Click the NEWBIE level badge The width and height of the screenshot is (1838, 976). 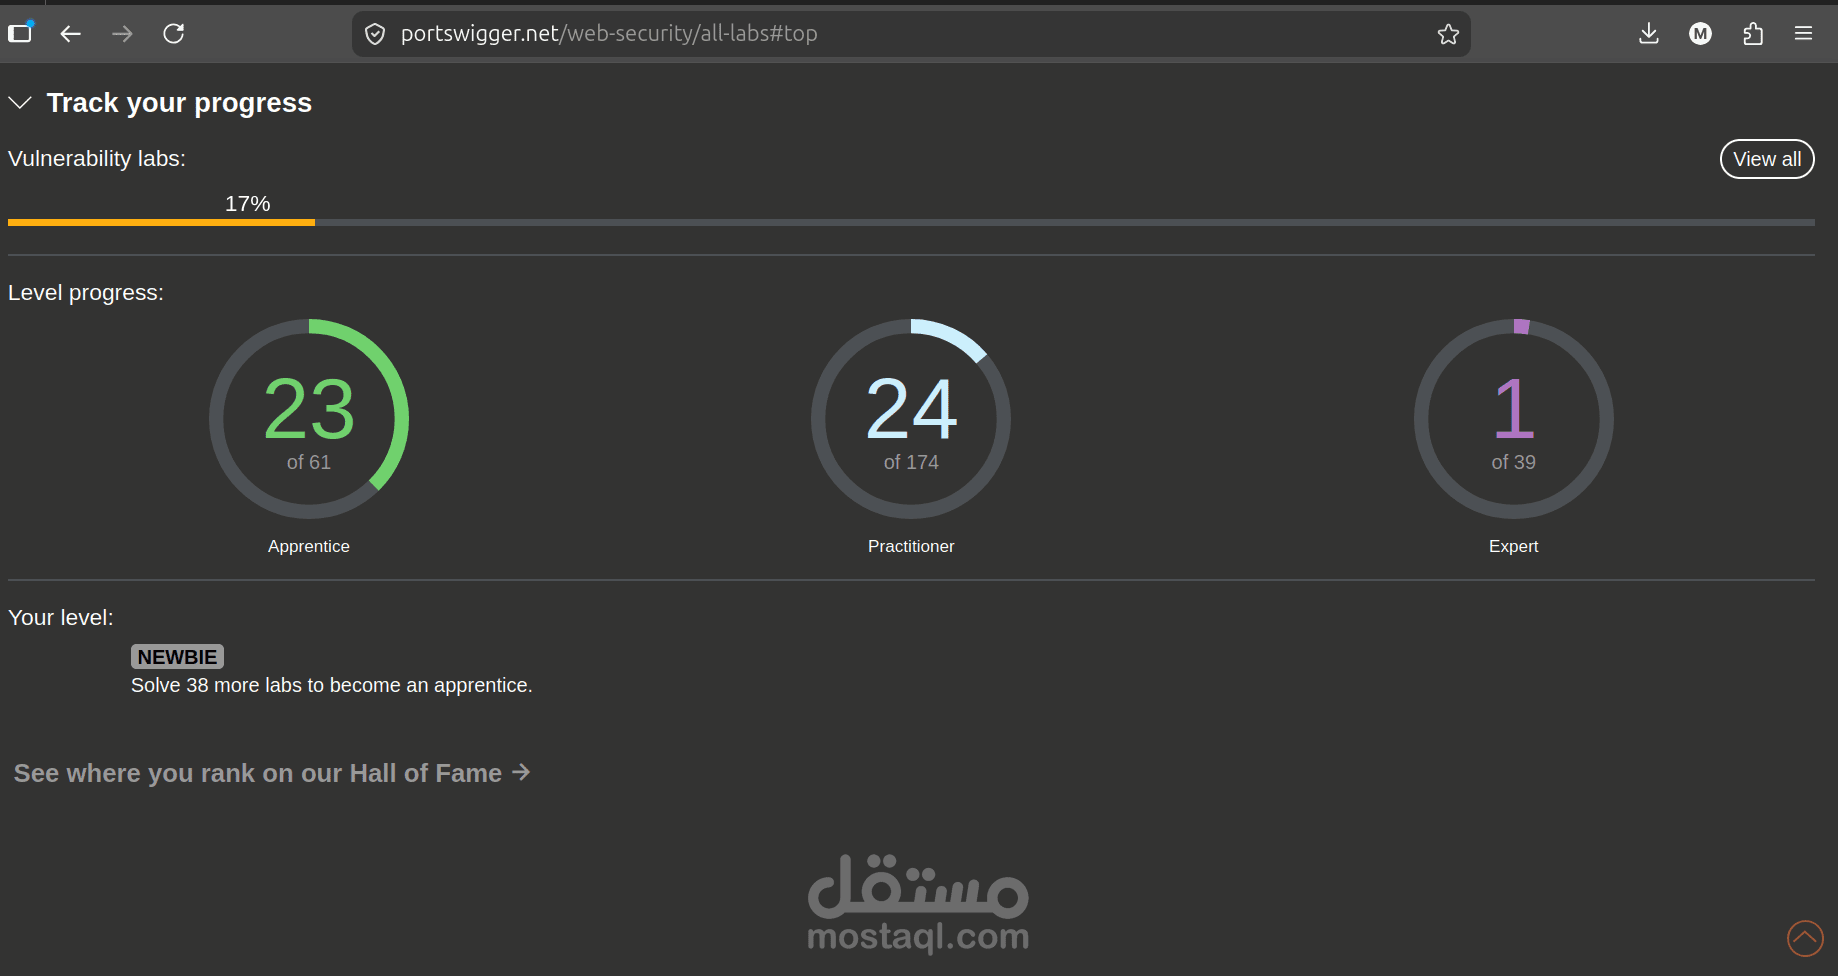pyautogui.click(x=177, y=657)
